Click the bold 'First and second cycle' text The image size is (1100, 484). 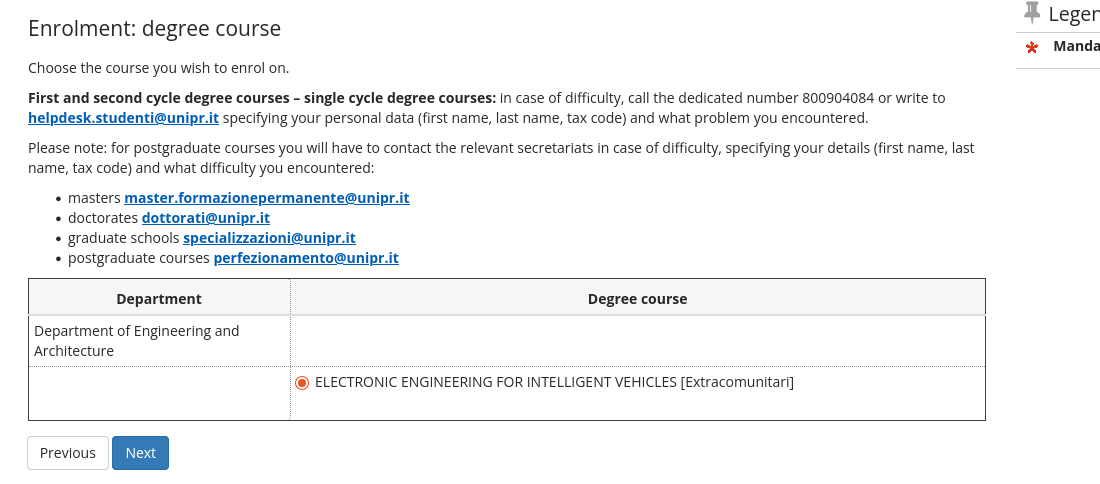tap(261, 98)
